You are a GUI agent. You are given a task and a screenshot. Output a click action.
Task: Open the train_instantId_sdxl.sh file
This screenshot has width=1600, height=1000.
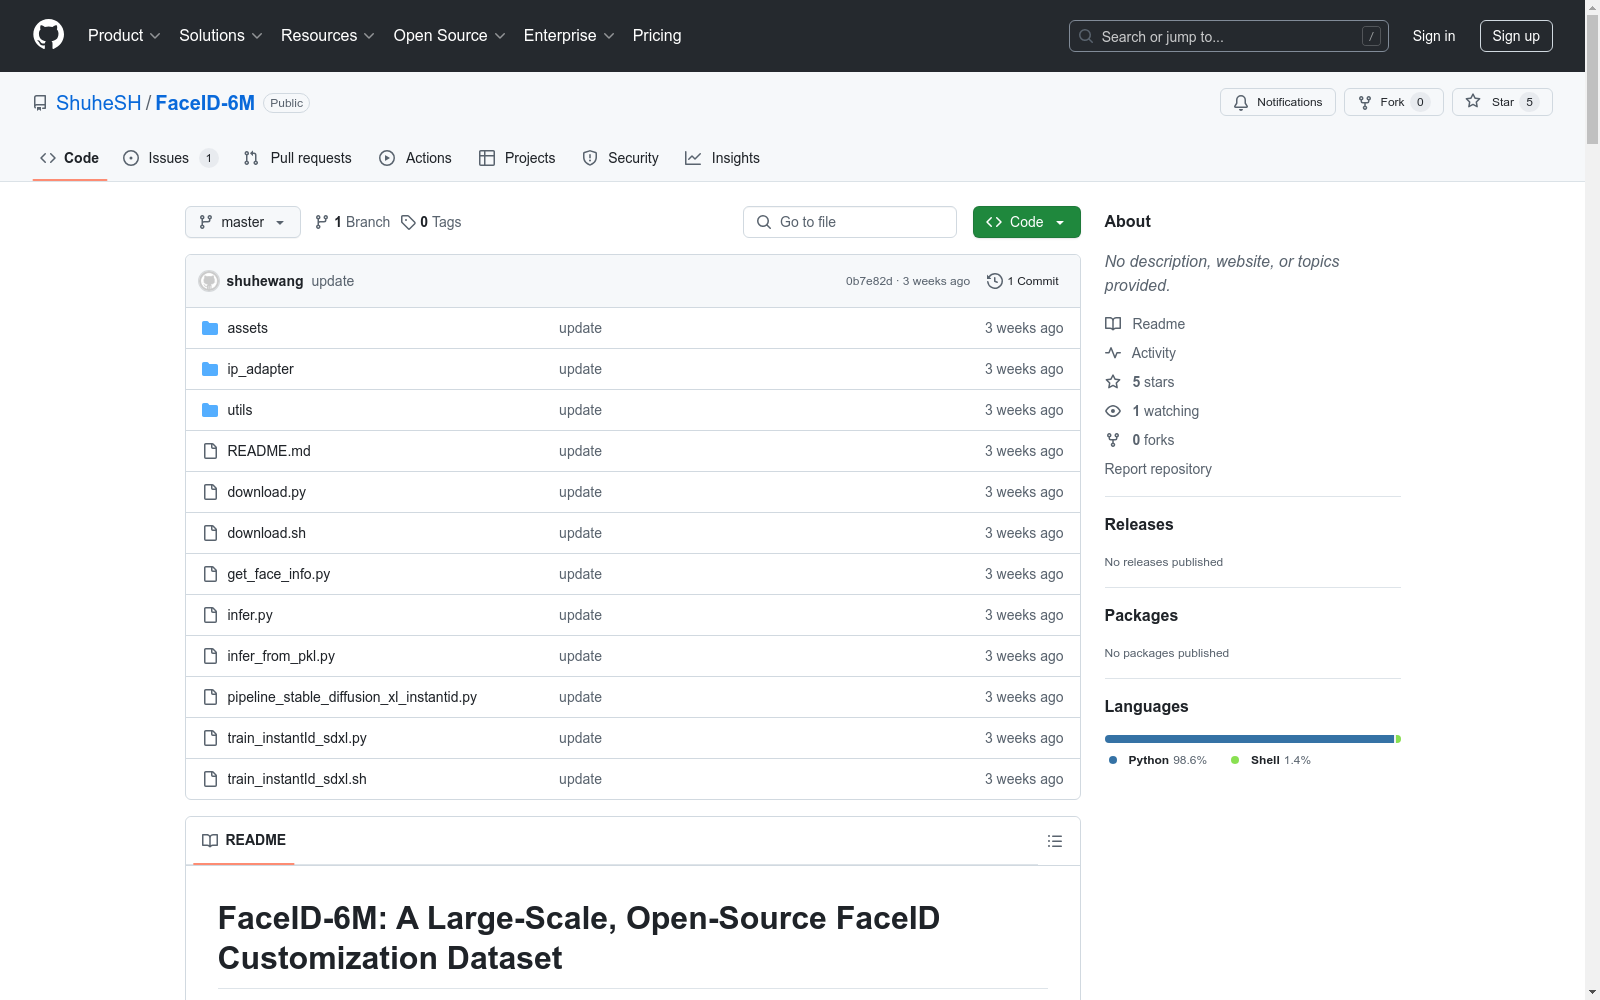pos(297,779)
